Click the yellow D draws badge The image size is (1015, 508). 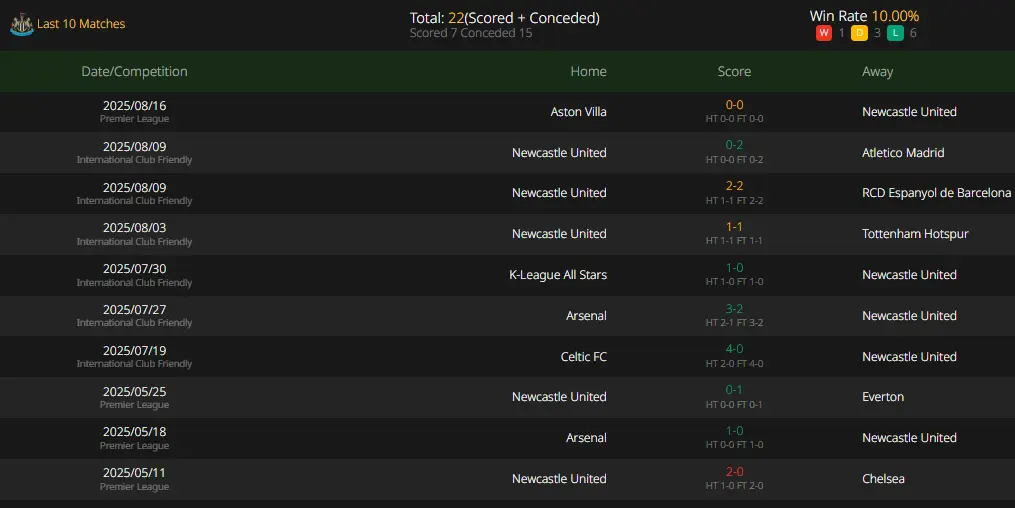pyautogui.click(x=859, y=33)
